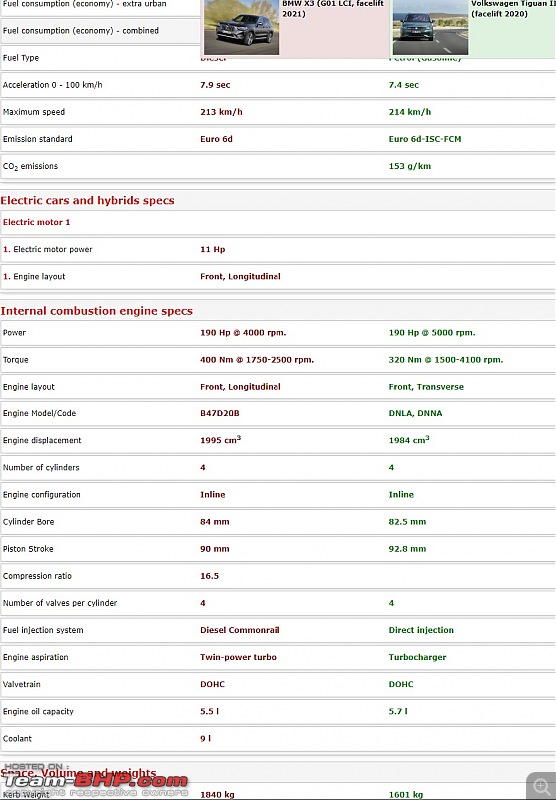The height and width of the screenshot is (800, 556).
Task: Click the 'Twin-power turbo' aspiration value
Action: click(238, 657)
